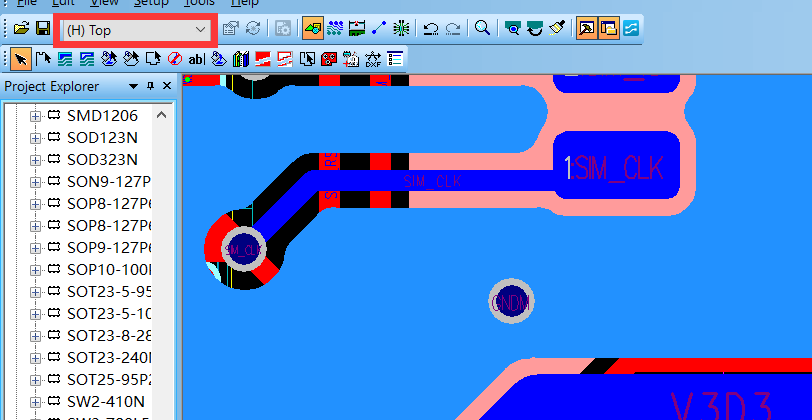Toggle the Project Explorer window button
This screenshot has height=420, width=812.
(609, 28)
